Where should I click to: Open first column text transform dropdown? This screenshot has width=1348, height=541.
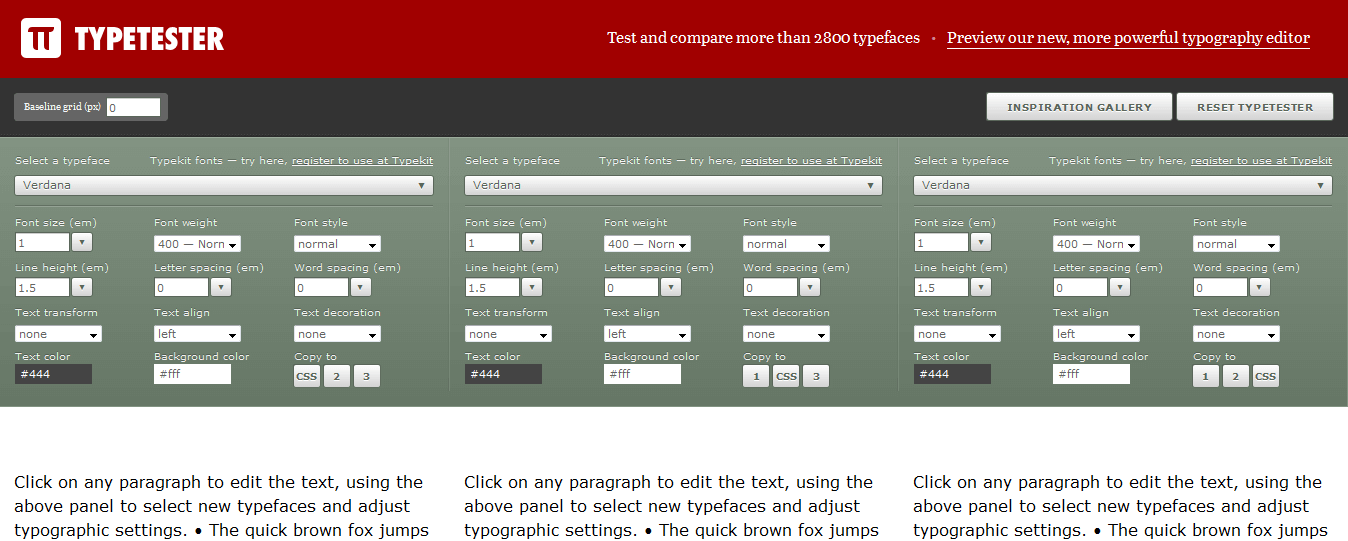(58, 334)
